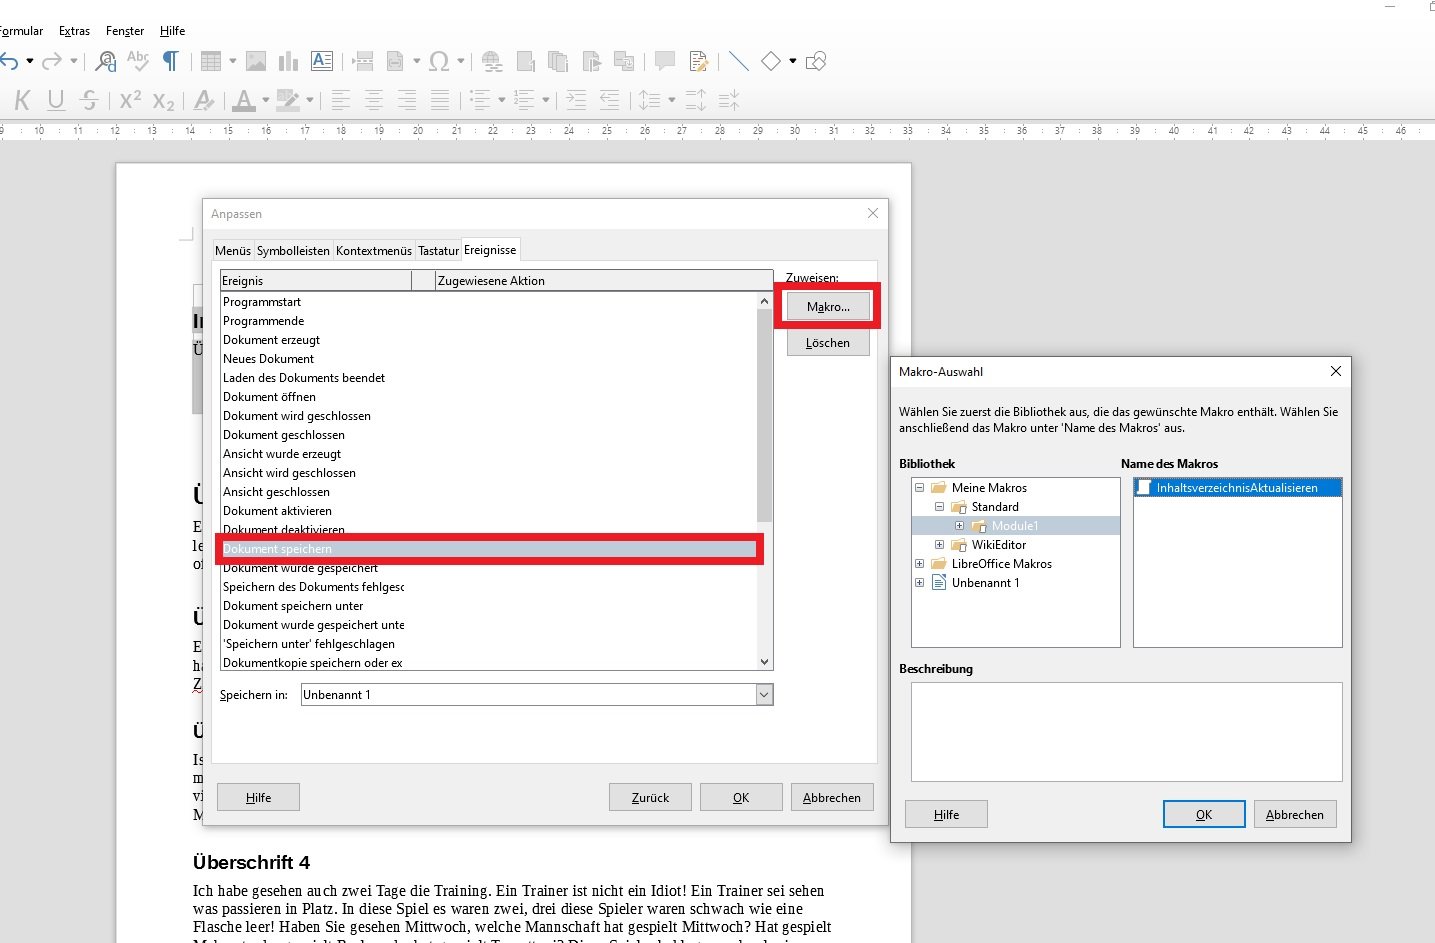
Task: Click the Insert Comment icon
Action: click(x=664, y=62)
